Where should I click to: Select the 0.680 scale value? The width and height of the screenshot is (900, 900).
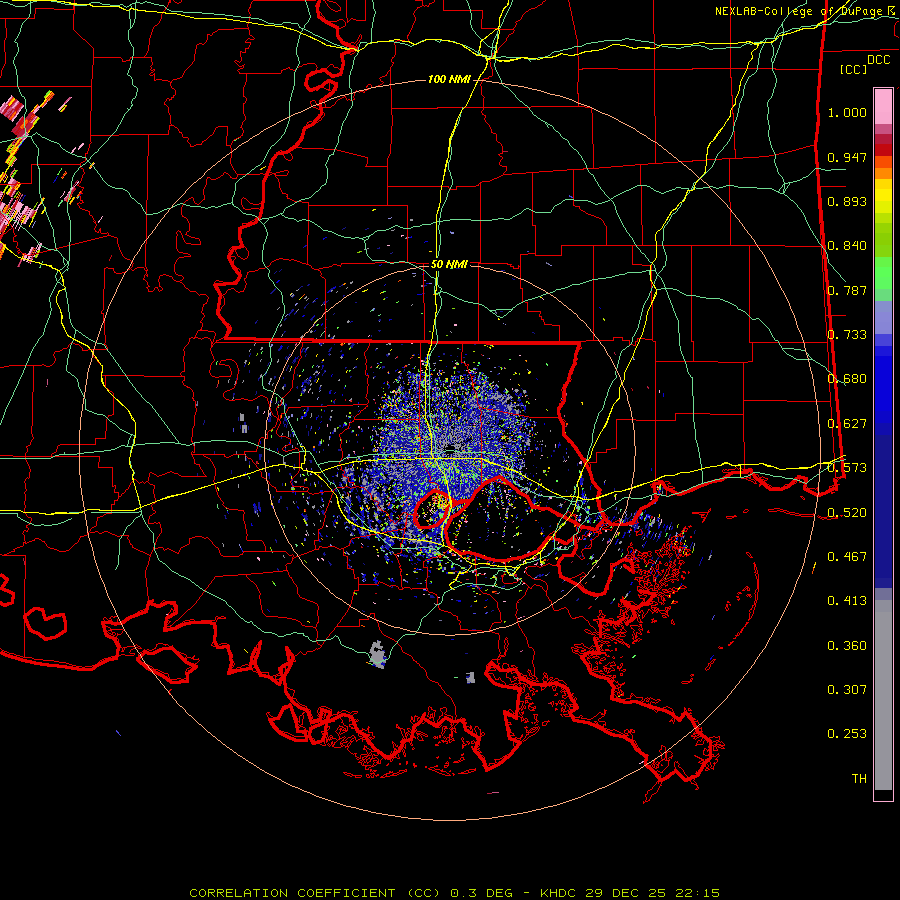(x=847, y=379)
